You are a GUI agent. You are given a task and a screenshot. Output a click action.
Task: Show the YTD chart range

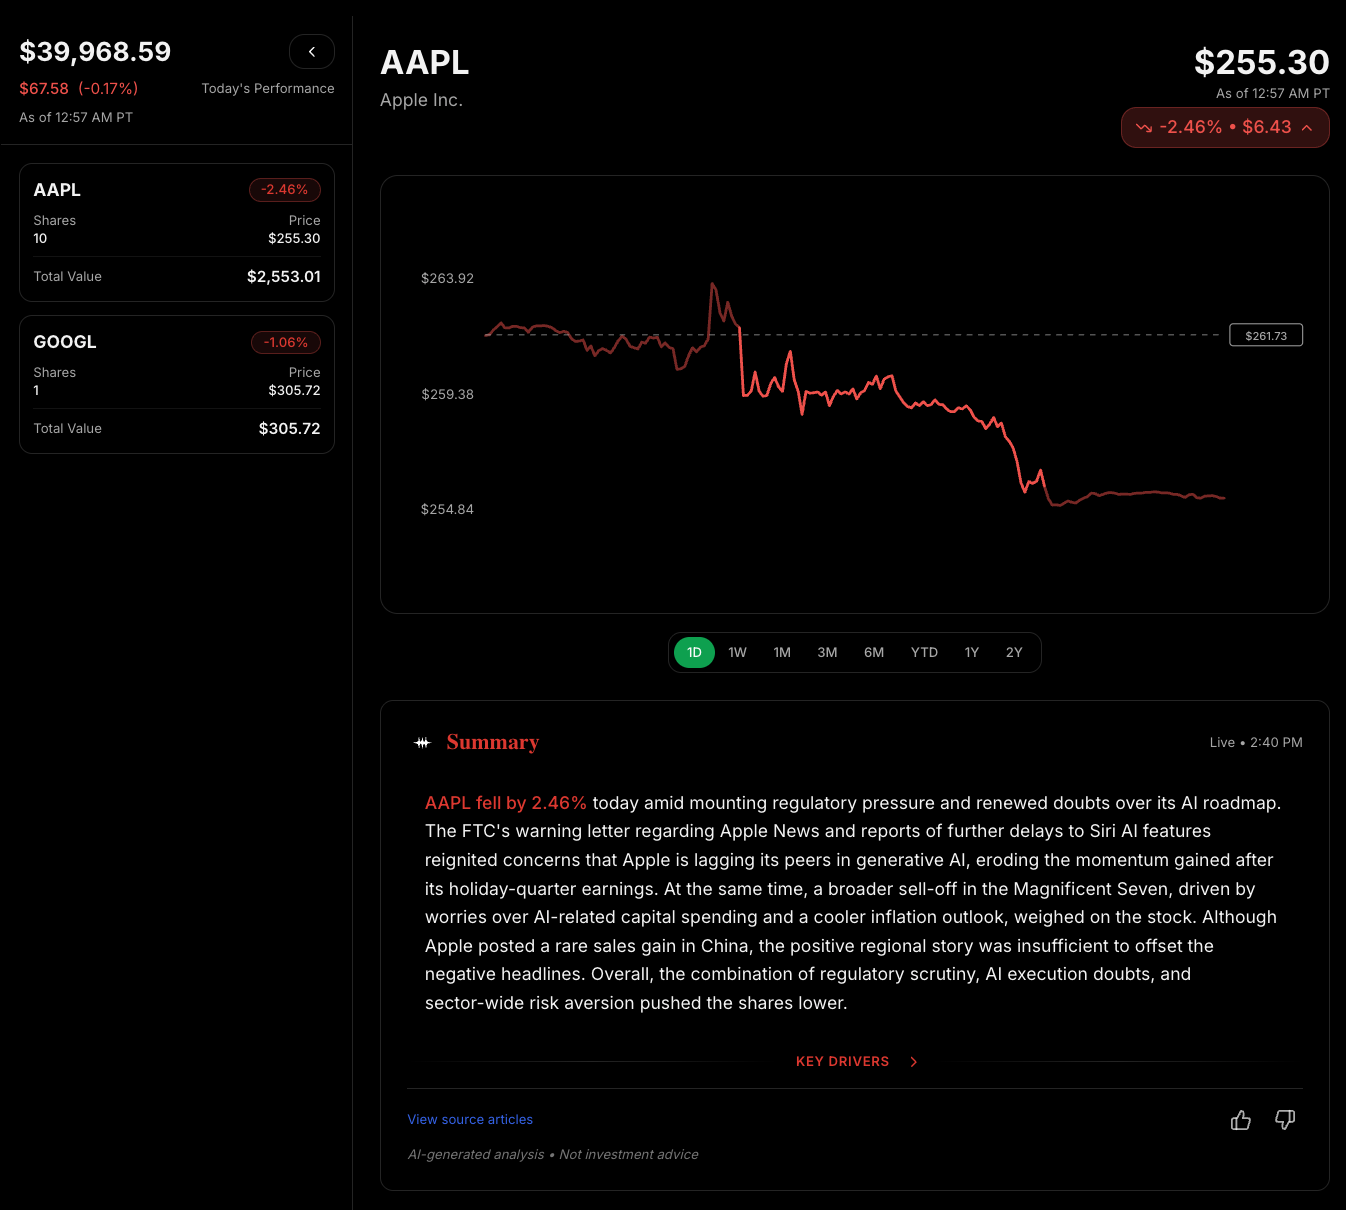point(924,652)
